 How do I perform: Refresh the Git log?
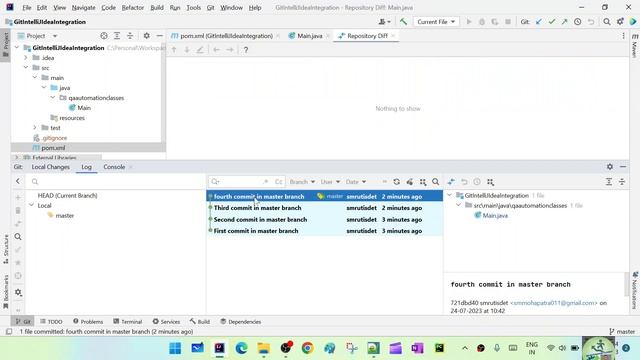point(396,182)
